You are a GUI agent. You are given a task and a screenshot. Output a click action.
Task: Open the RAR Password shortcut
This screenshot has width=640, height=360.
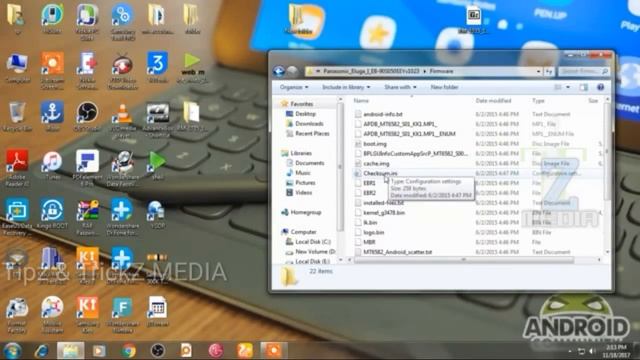[x=87, y=217]
